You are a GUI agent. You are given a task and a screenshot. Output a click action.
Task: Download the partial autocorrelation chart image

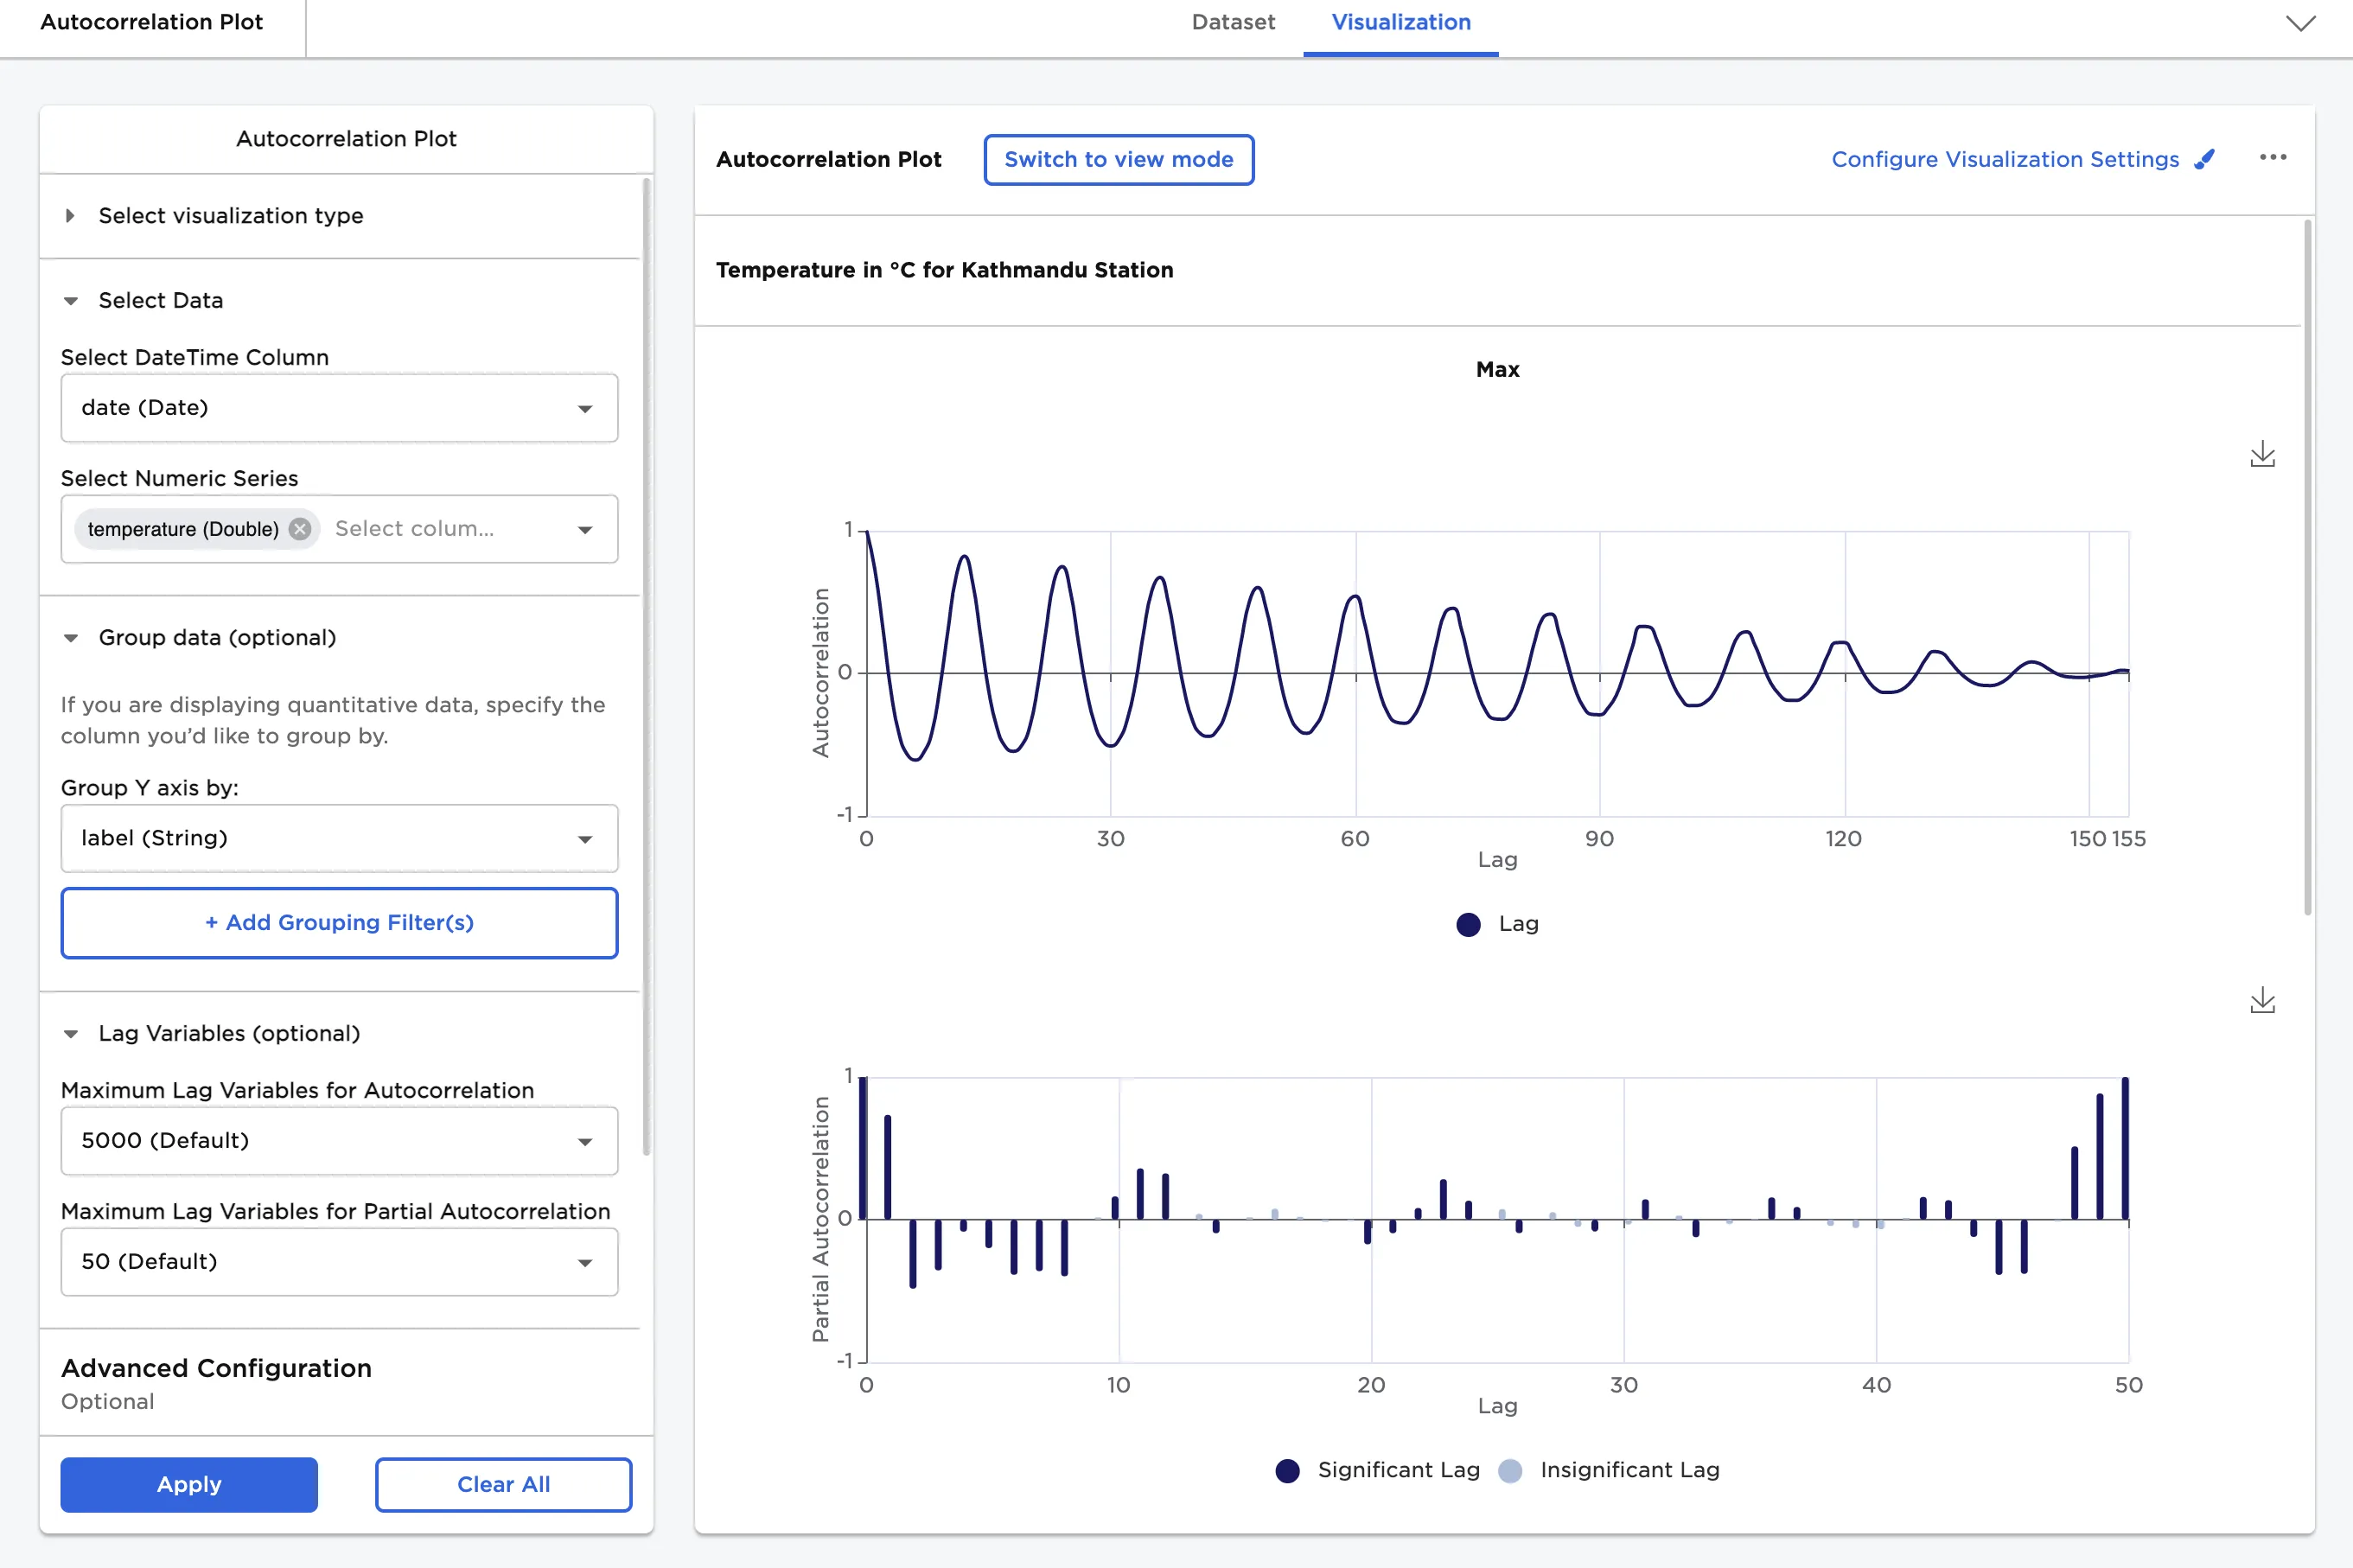click(x=2262, y=1001)
